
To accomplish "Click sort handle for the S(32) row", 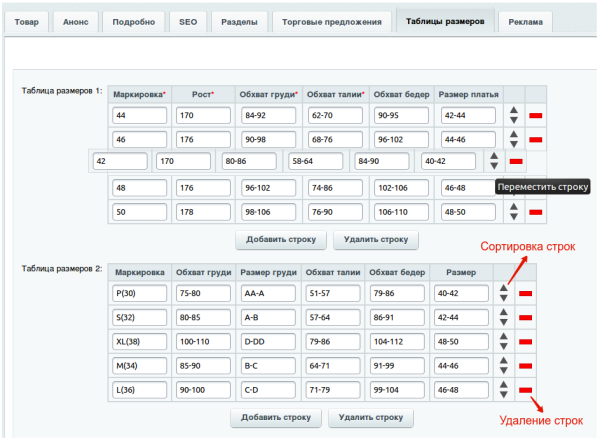I will tap(502, 317).
